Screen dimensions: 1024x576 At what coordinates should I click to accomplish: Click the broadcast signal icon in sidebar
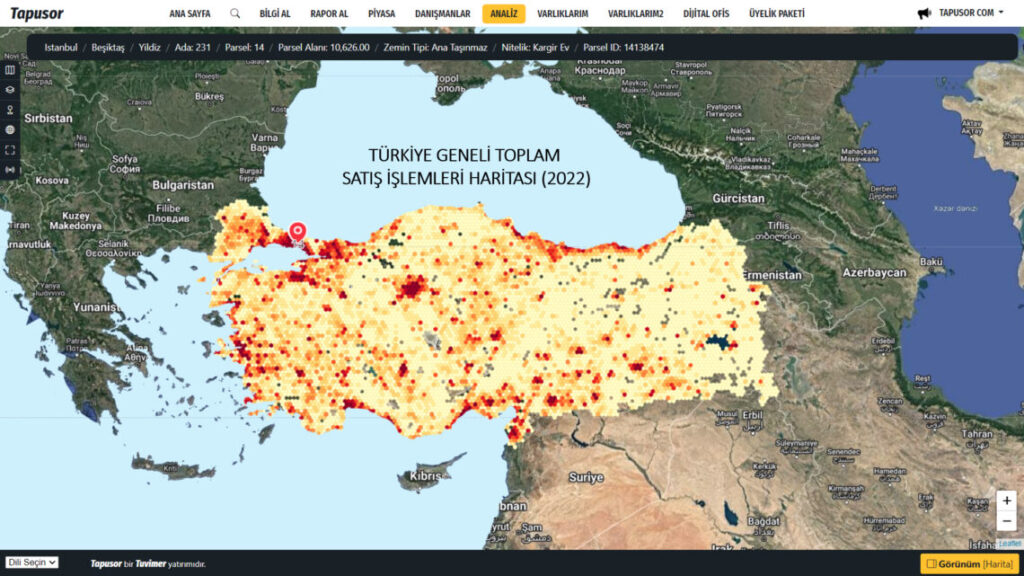point(10,170)
